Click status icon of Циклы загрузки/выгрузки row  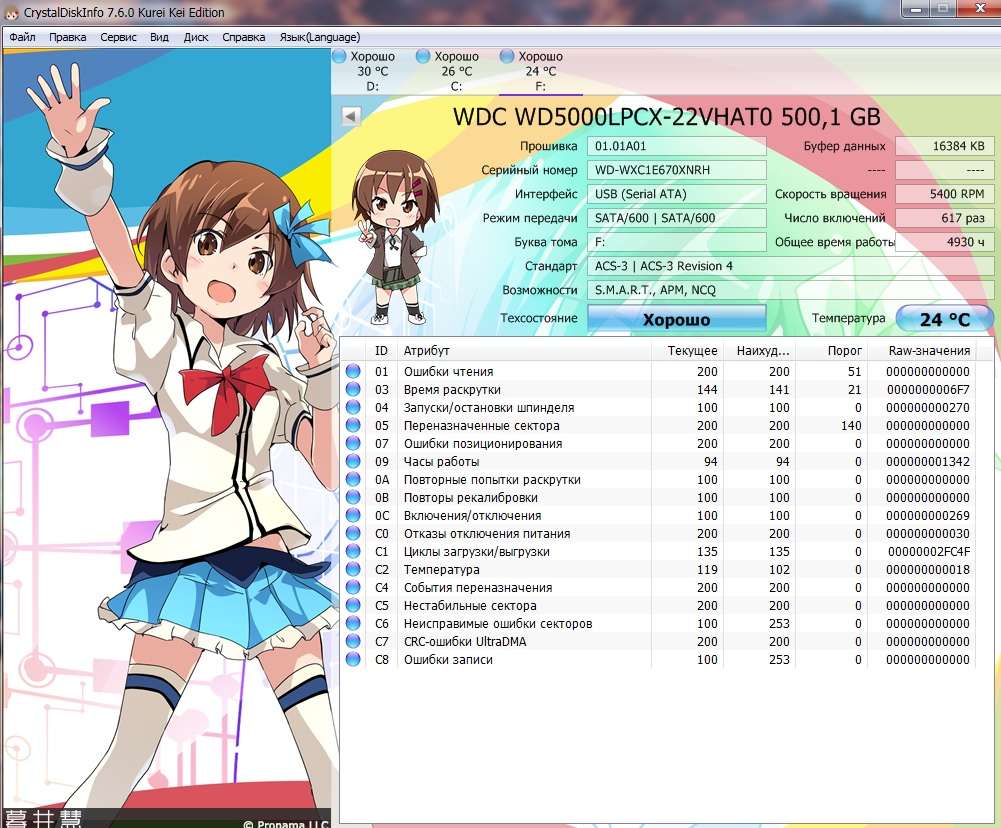(353, 551)
